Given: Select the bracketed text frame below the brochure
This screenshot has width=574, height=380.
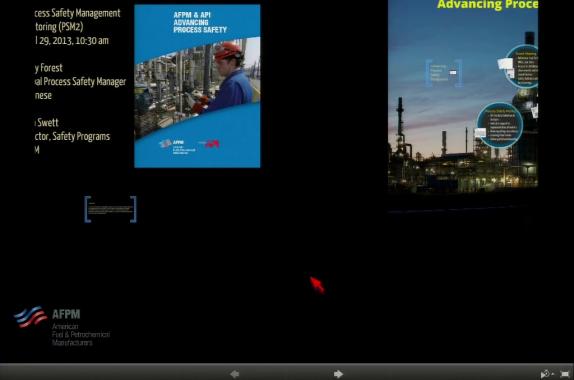Looking at the screenshot, I should click(111, 209).
